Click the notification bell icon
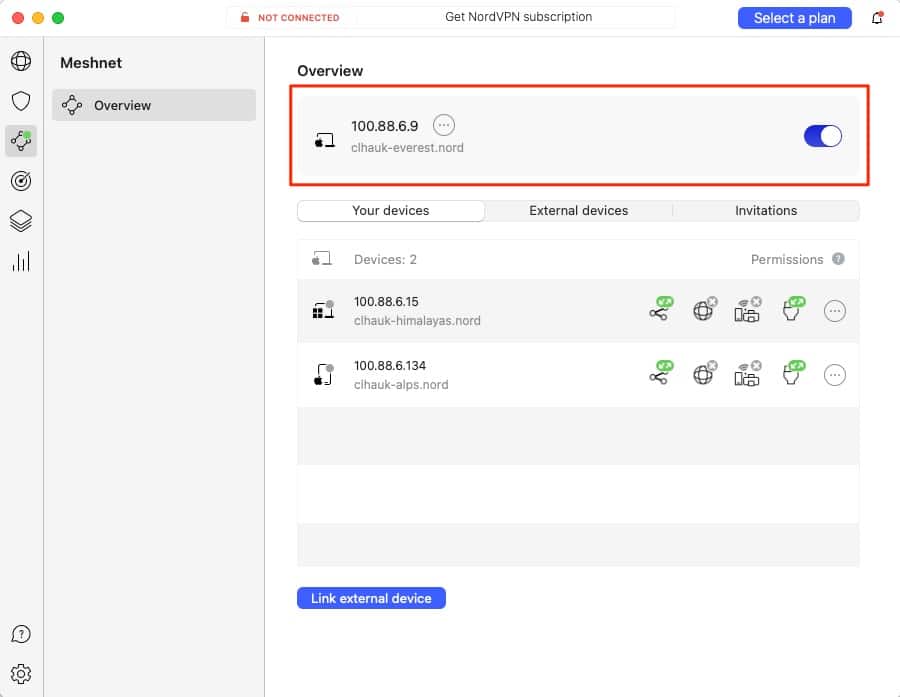The image size is (900, 697). point(877,18)
